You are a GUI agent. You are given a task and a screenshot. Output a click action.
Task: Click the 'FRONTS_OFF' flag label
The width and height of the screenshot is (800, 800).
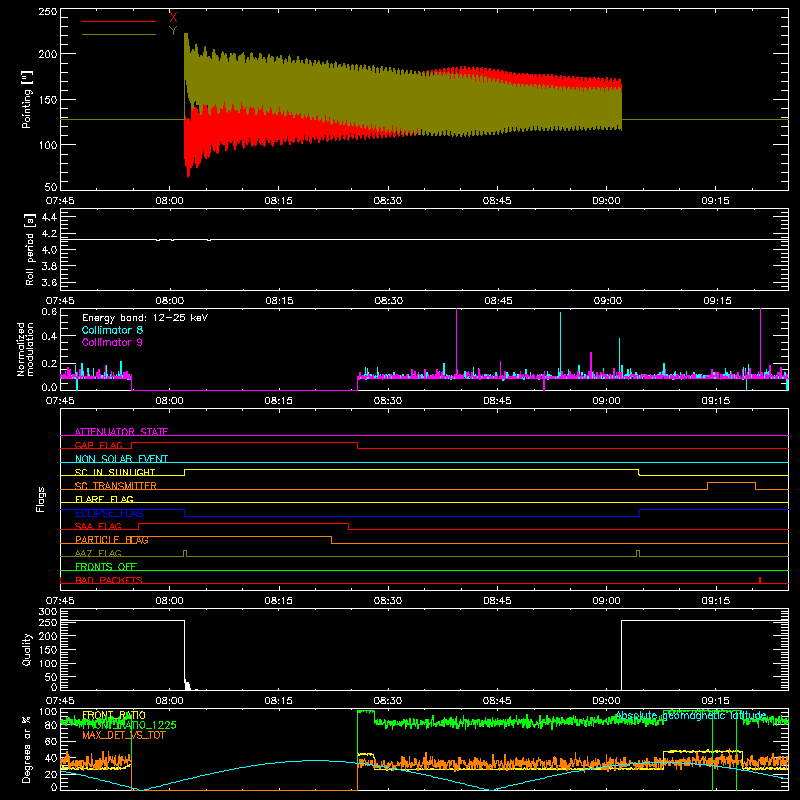coord(106,566)
